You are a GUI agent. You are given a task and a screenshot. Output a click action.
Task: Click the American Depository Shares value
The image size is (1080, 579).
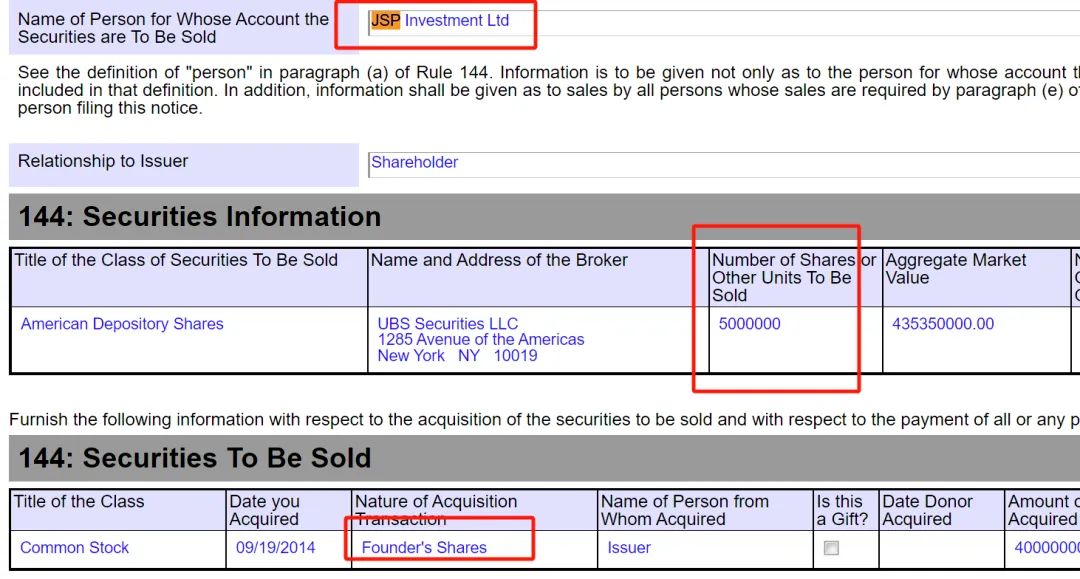point(122,324)
